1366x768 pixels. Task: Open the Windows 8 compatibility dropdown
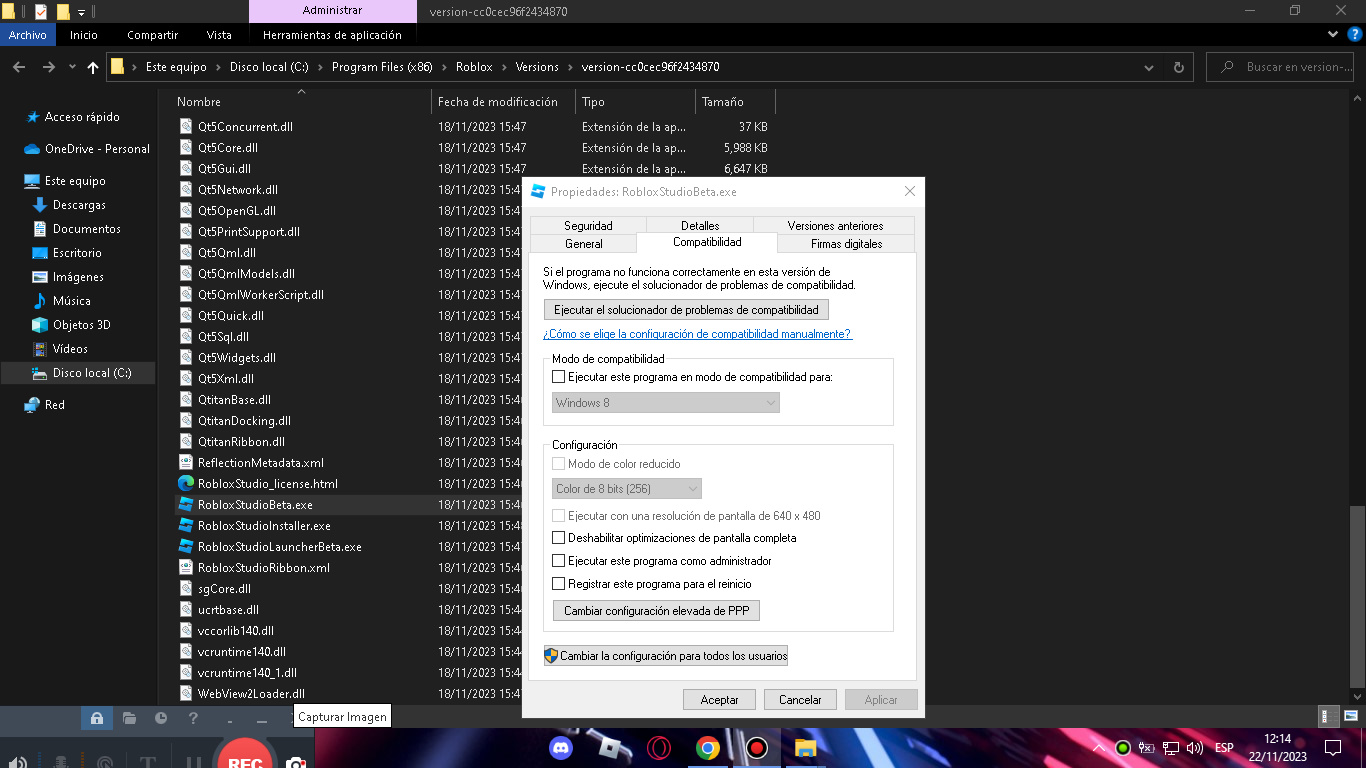[666, 403]
